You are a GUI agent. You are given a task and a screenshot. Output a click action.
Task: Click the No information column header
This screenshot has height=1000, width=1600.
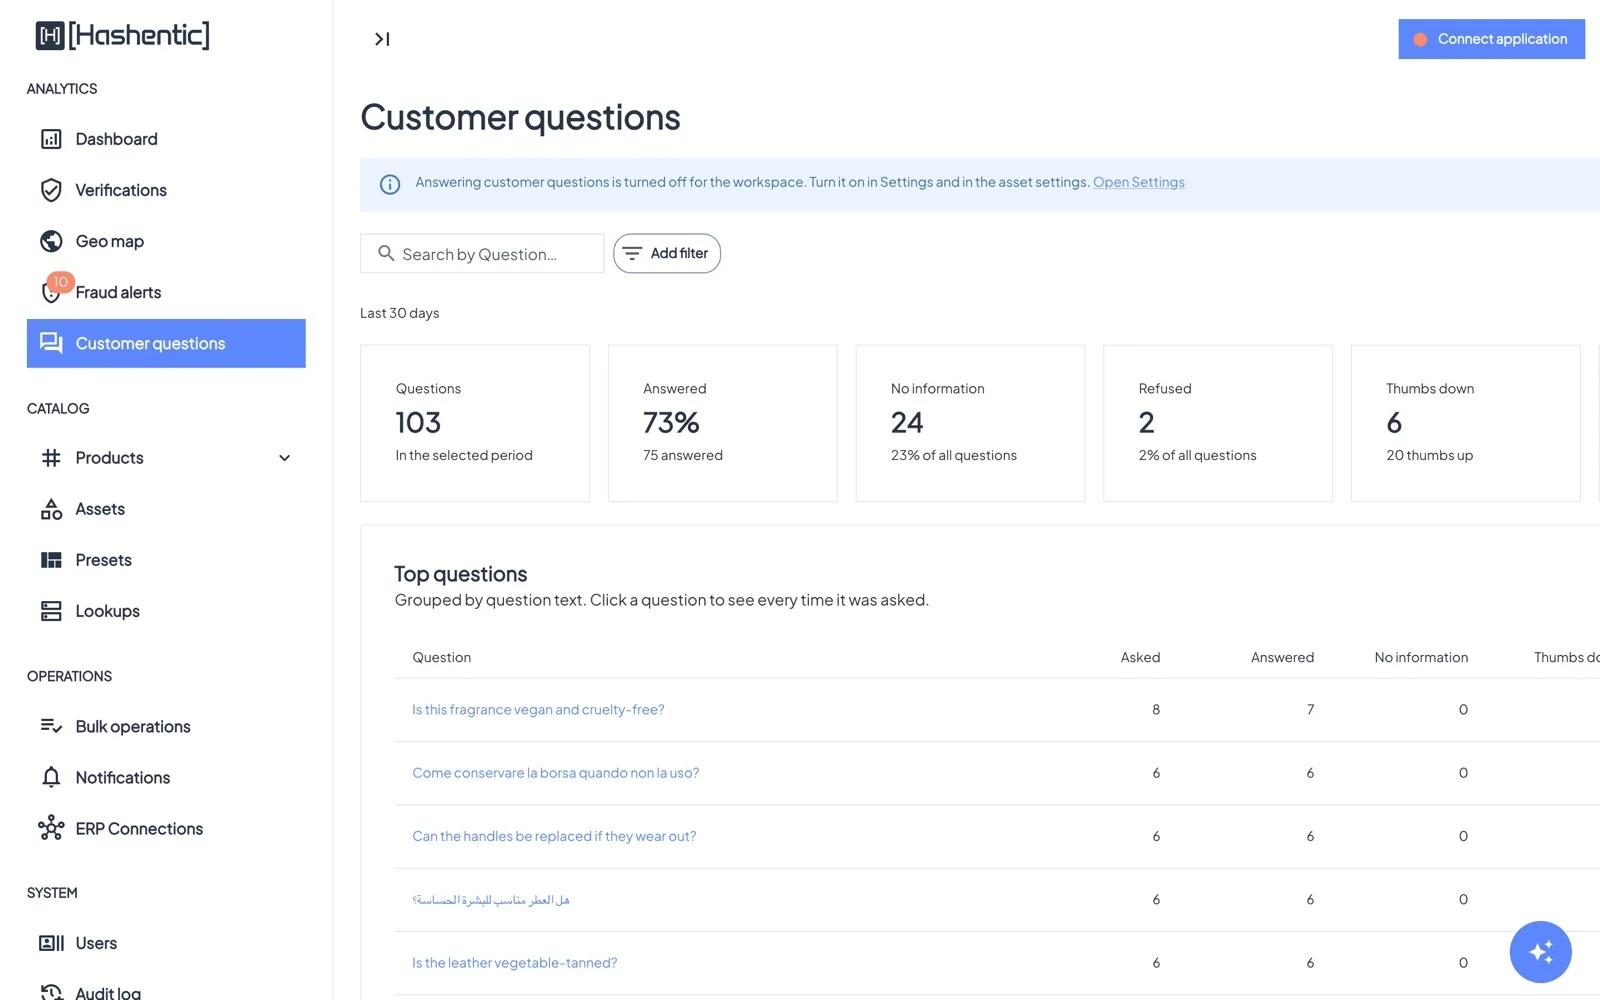point(1421,657)
